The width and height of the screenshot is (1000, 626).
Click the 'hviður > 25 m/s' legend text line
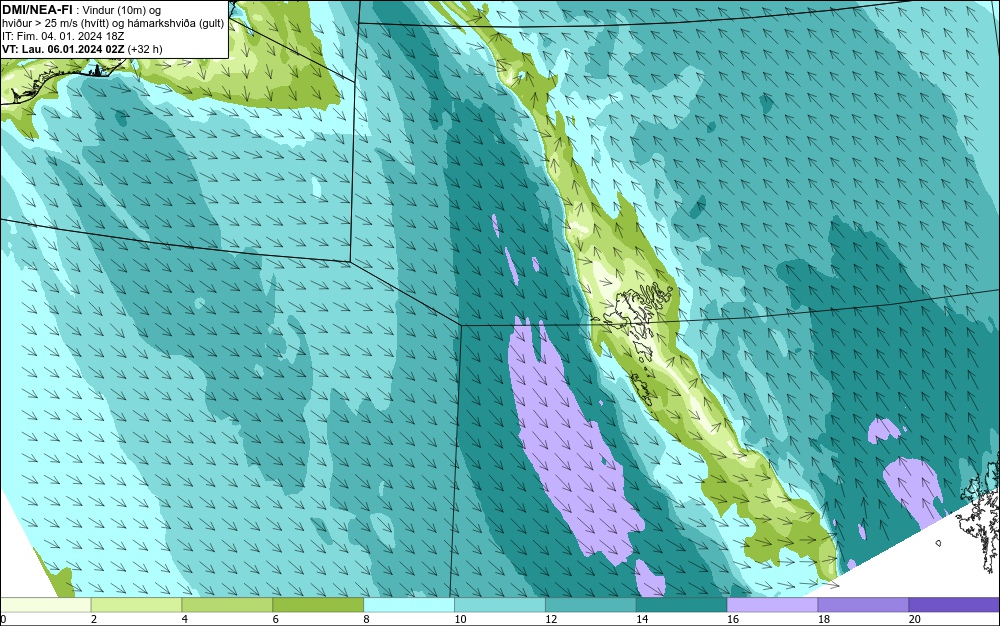pyautogui.click(x=113, y=23)
